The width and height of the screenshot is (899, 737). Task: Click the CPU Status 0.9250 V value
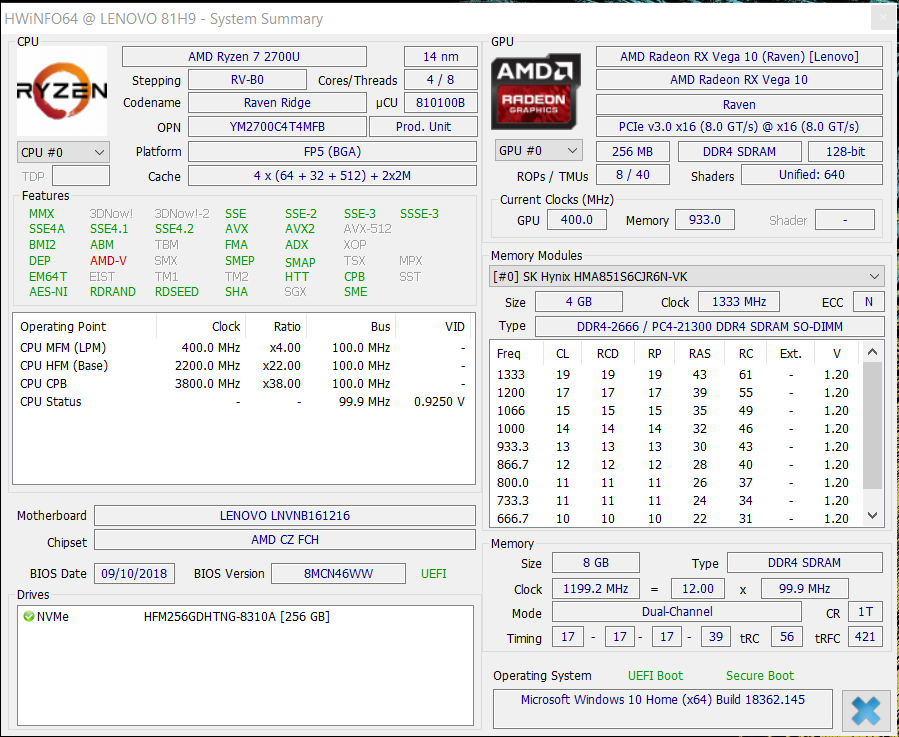439,402
